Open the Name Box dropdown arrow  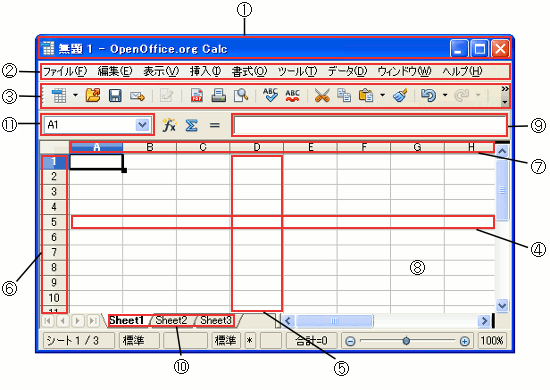tap(142, 125)
